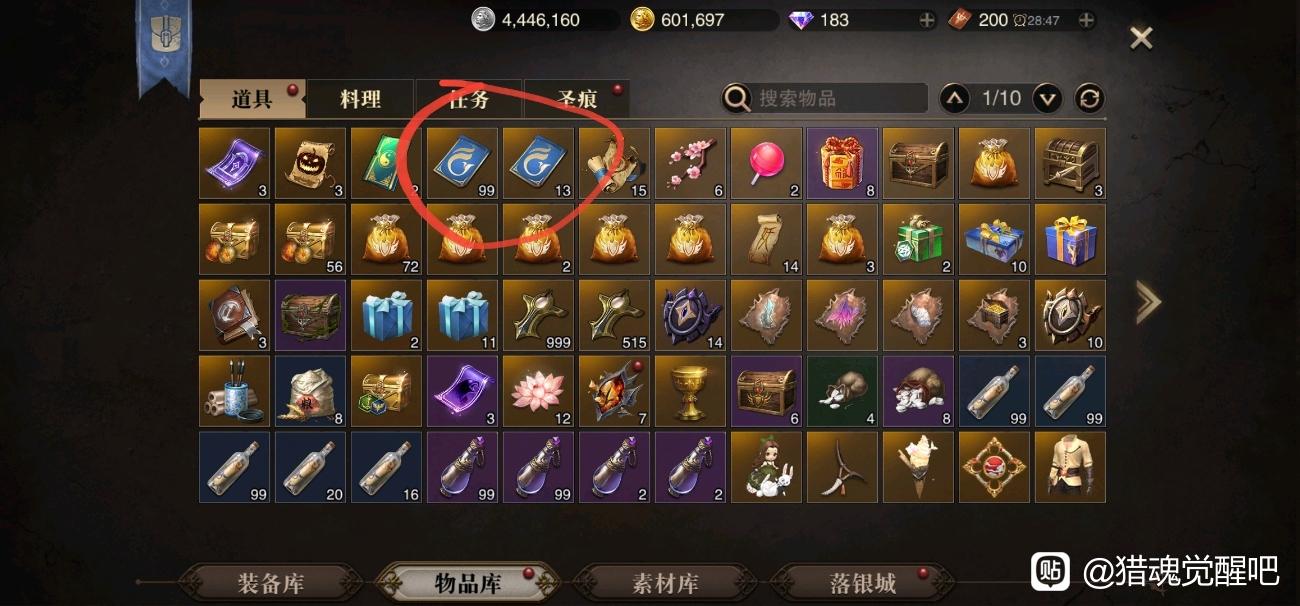Select the pink lotus flower item

pyautogui.click(x=538, y=391)
